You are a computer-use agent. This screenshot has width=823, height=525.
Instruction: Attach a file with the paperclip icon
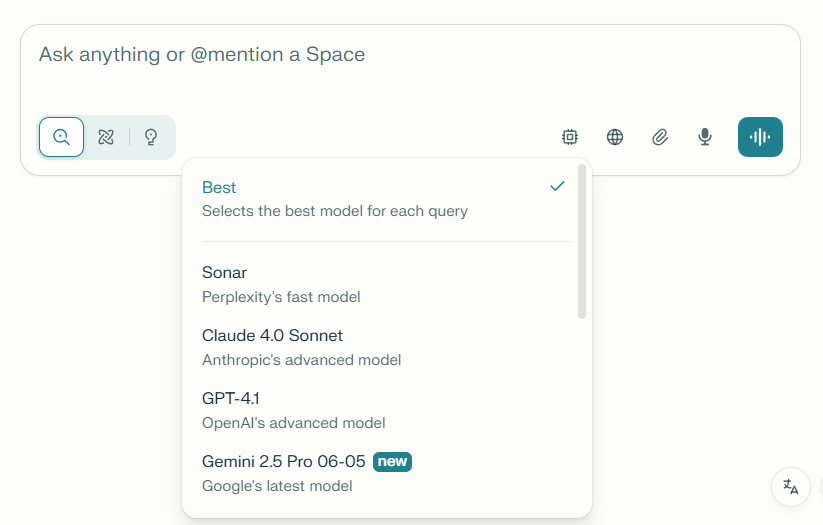(x=660, y=137)
